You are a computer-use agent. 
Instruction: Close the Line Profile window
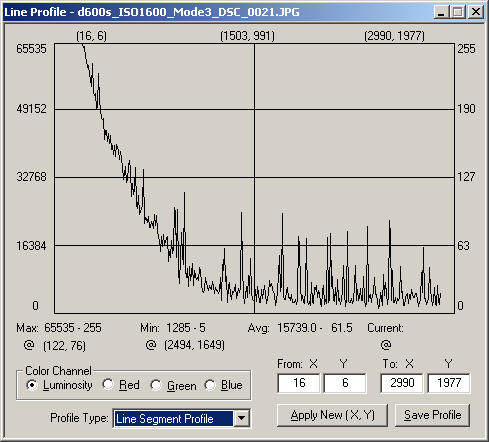click(x=476, y=12)
